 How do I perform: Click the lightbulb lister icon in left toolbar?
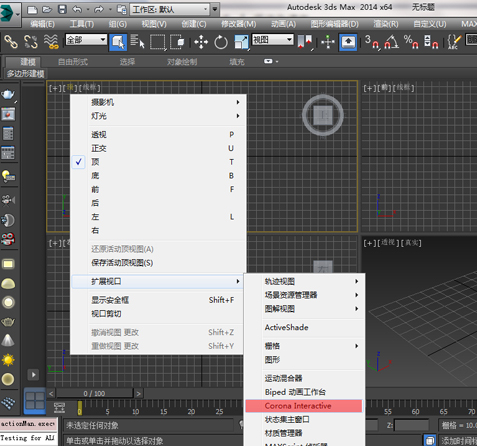(8, 176)
